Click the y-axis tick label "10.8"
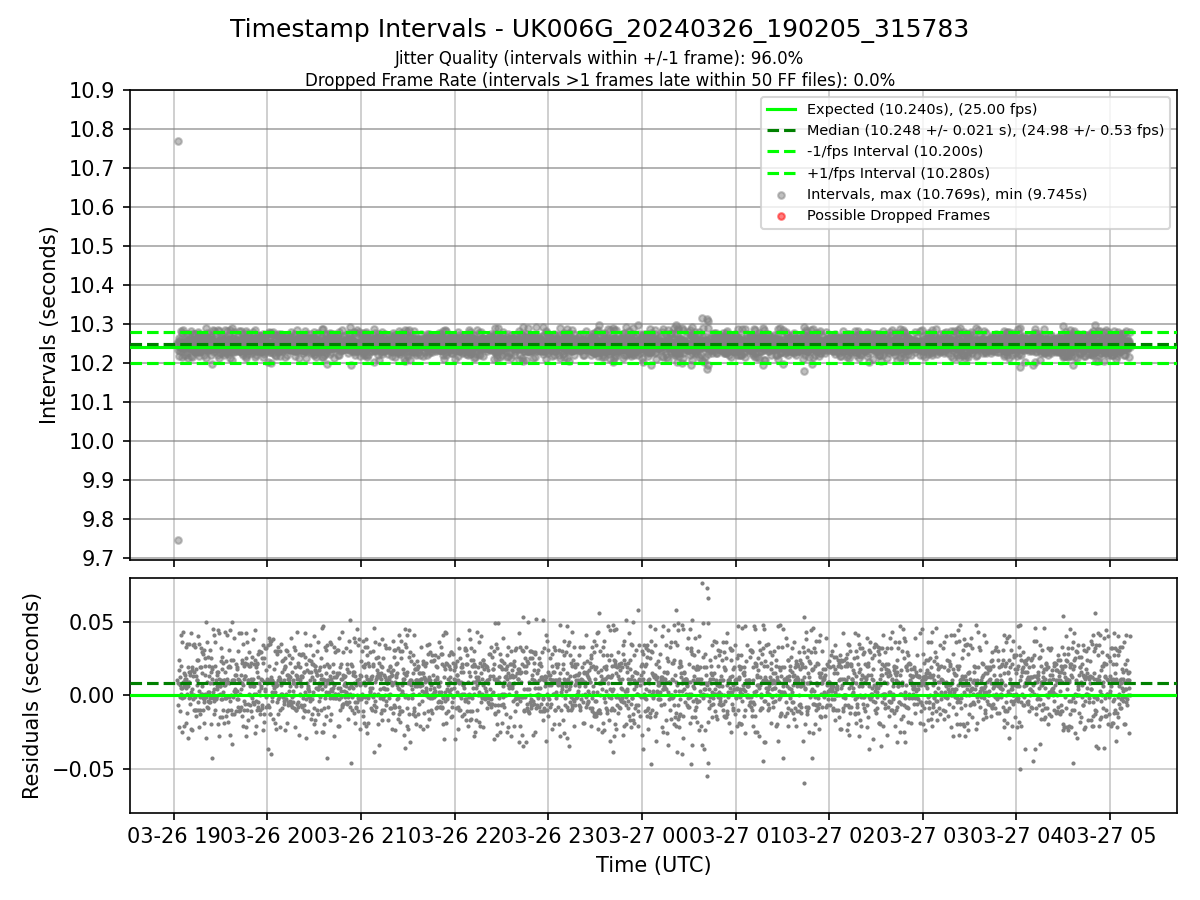 pos(93,130)
